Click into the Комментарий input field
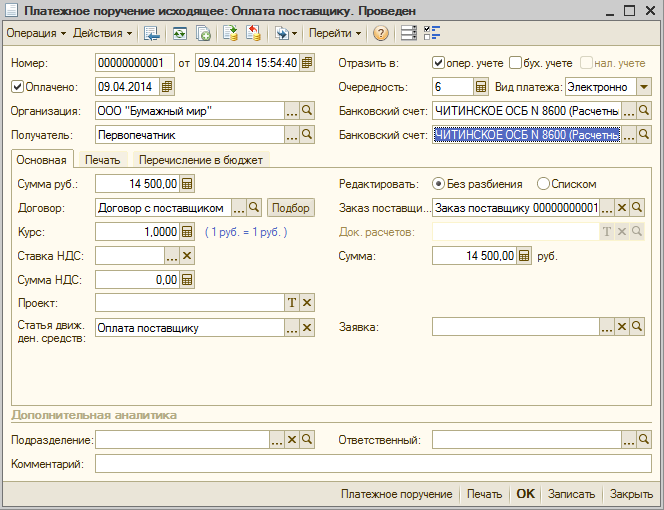The image size is (664, 510). point(373,464)
